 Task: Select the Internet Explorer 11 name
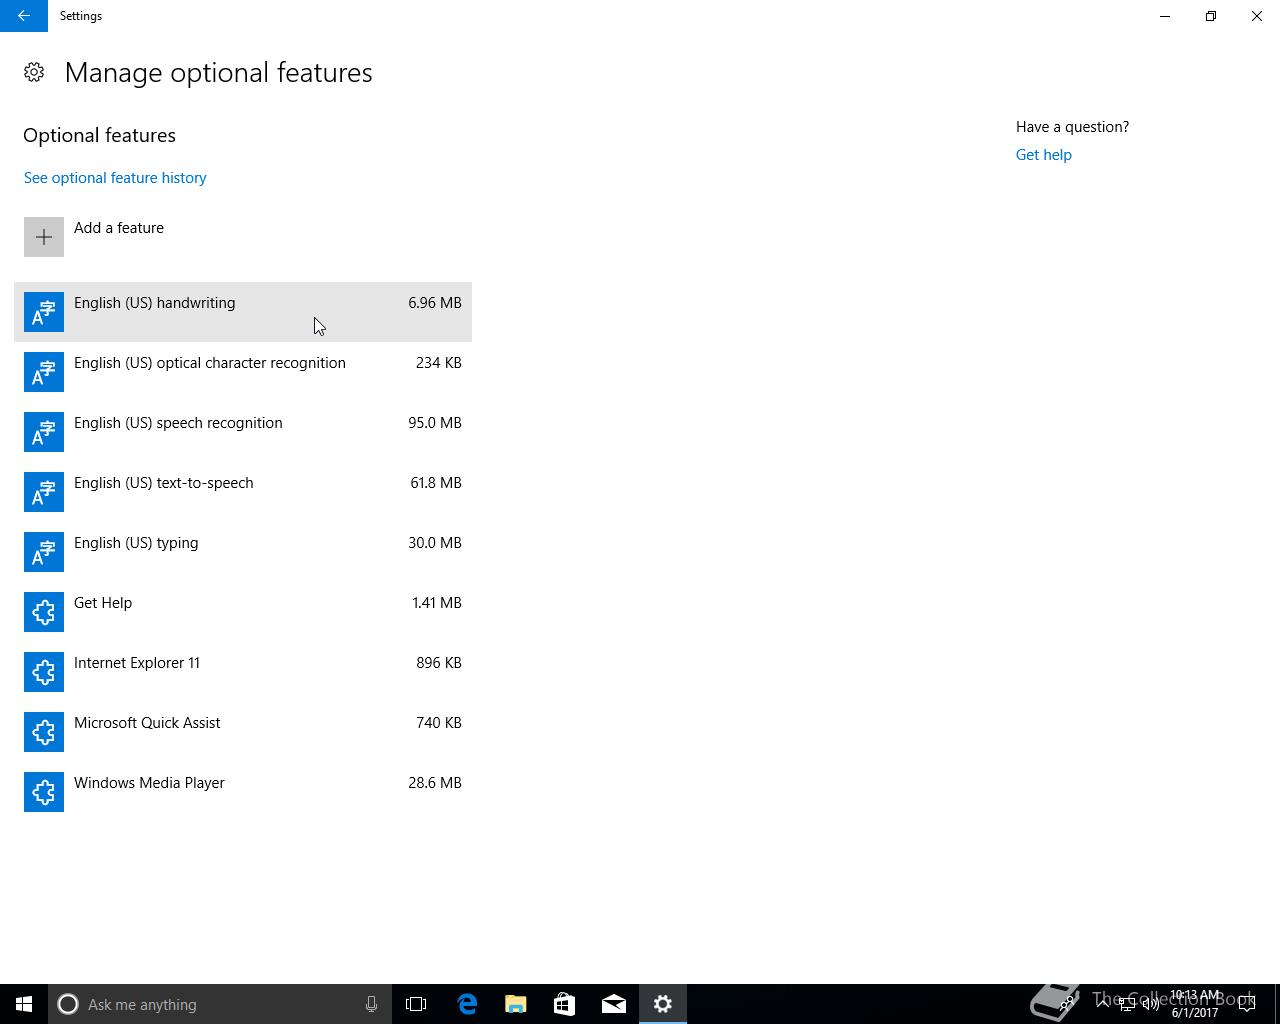coord(137,663)
